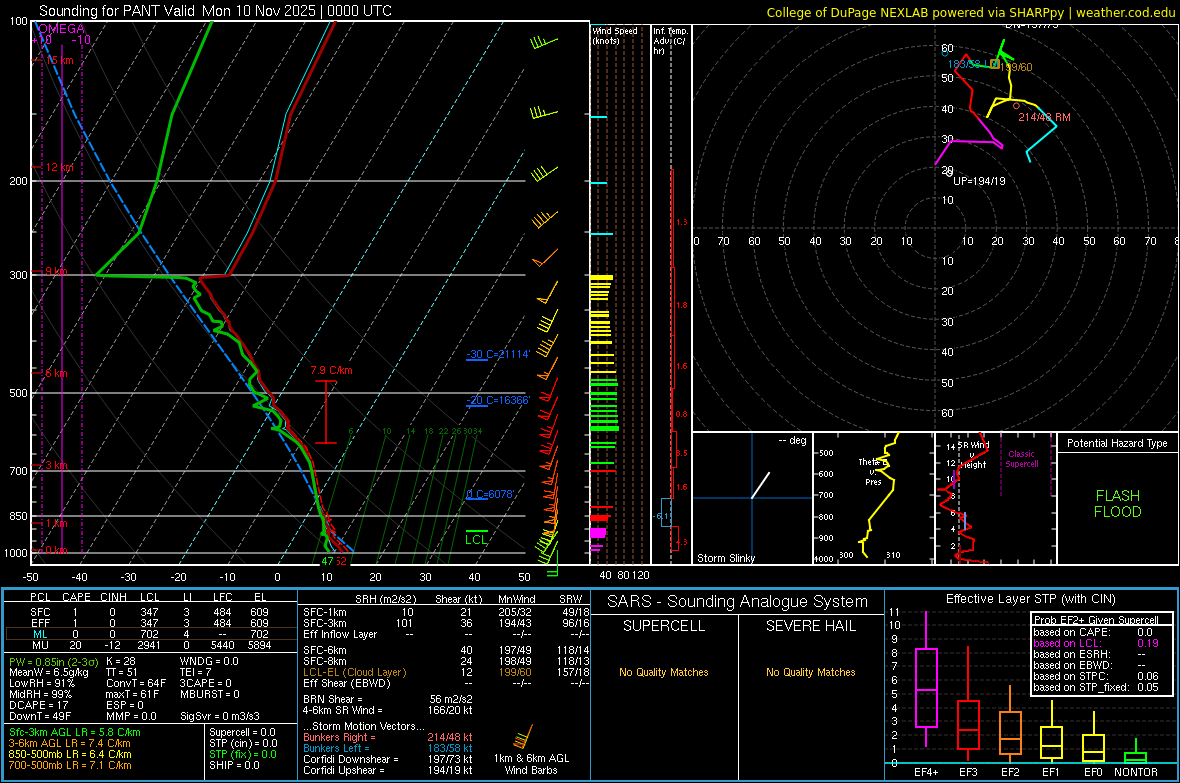
Task: Click the red 7.9 C/km lapse rate label
Action: pyautogui.click(x=331, y=370)
